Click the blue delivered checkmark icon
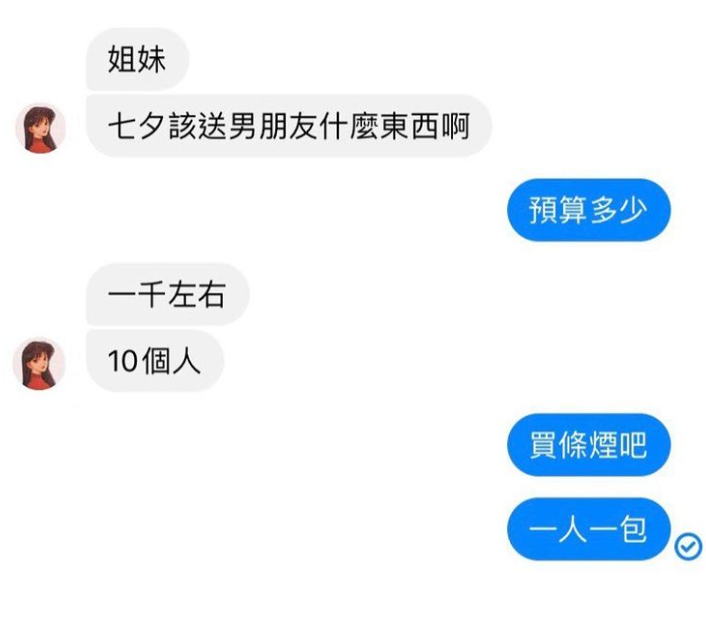Viewport: 706px width, 617px height. pyautogui.click(x=688, y=546)
